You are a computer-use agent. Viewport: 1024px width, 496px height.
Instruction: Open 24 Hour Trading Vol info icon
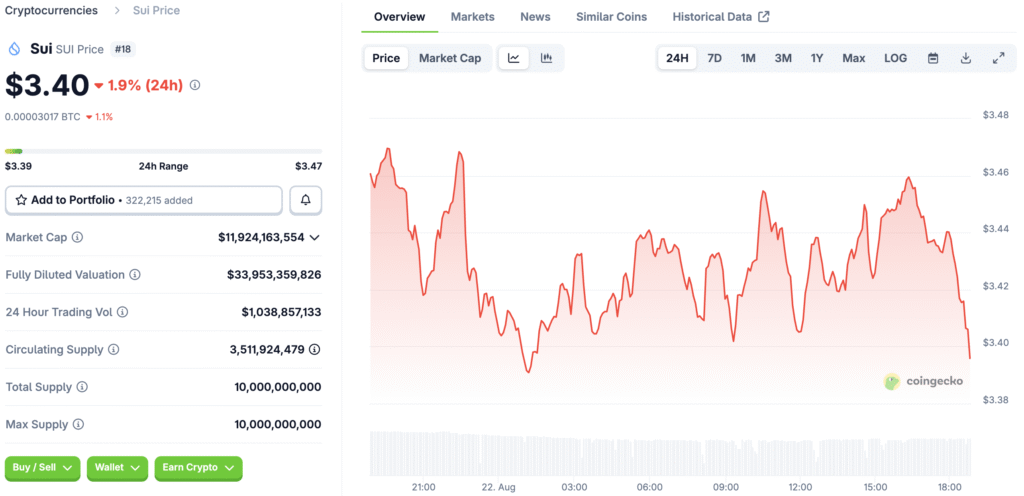[x=122, y=312]
